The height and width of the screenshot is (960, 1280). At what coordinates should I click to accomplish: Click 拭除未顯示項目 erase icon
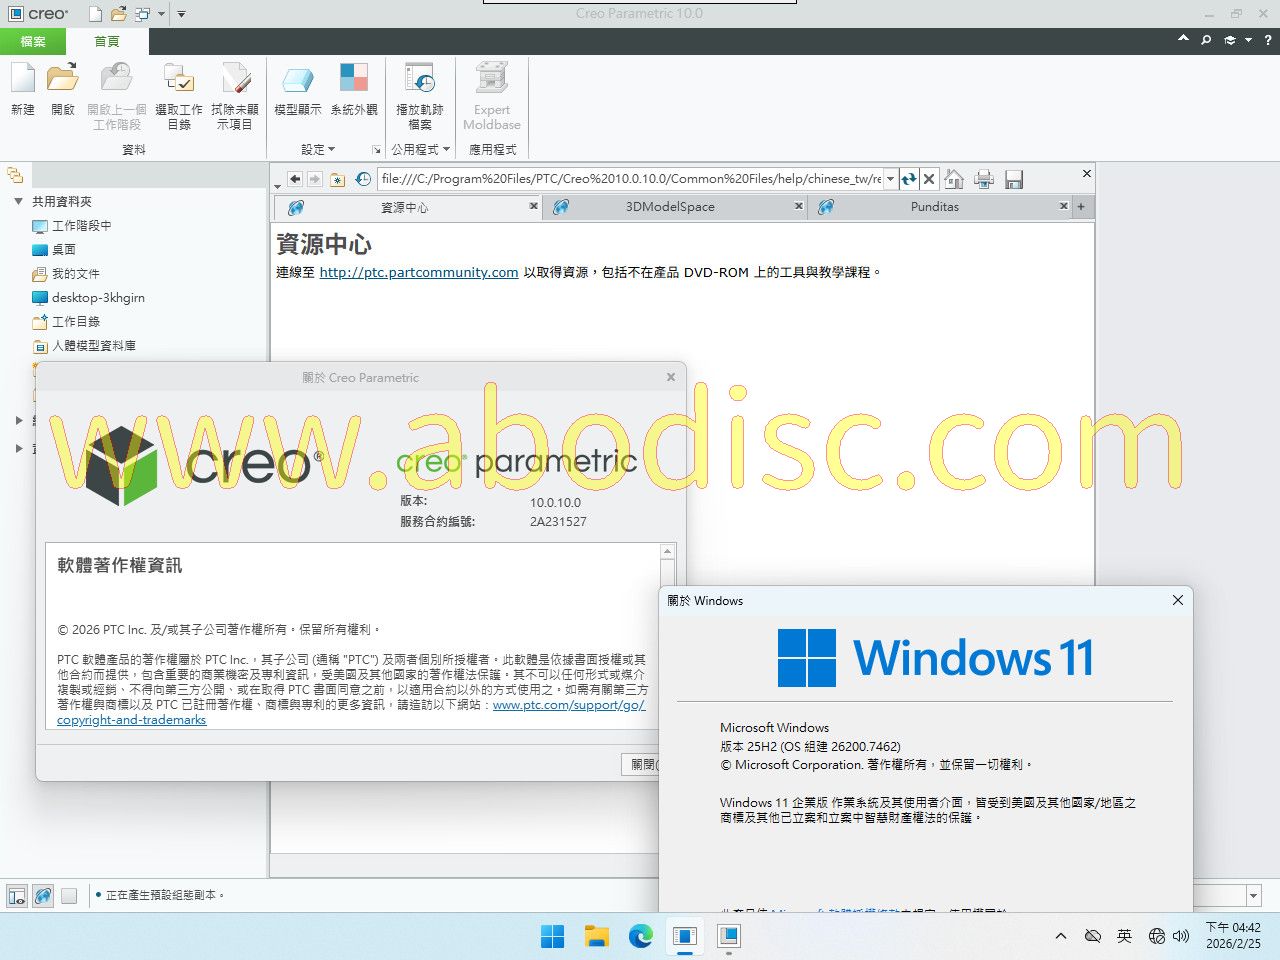[235, 80]
